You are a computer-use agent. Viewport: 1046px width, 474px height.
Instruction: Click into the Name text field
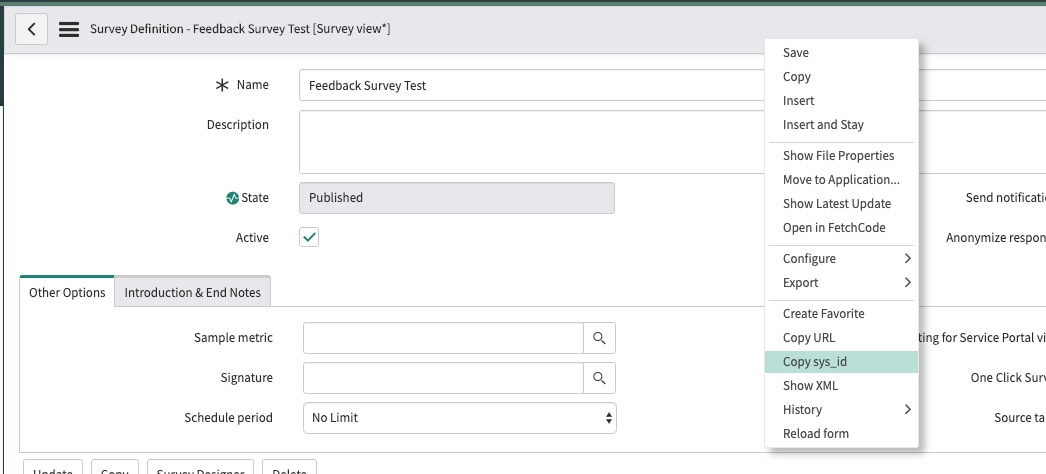pyautogui.click(x=530, y=86)
